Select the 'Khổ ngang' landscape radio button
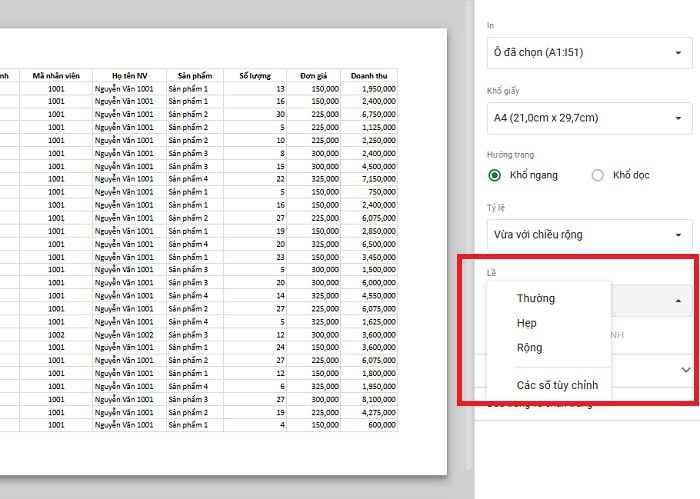The width and height of the screenshot is (700, 499). pyautogui.click(x=495, y=175)
